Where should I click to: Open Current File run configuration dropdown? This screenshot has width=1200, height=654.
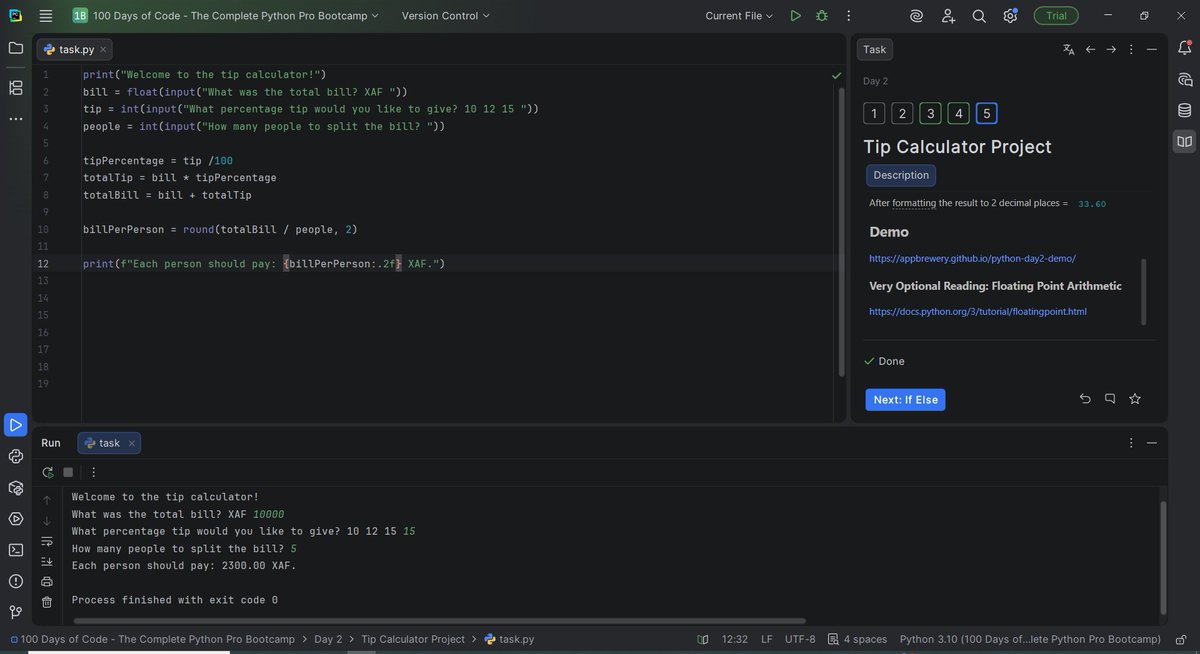739,16
